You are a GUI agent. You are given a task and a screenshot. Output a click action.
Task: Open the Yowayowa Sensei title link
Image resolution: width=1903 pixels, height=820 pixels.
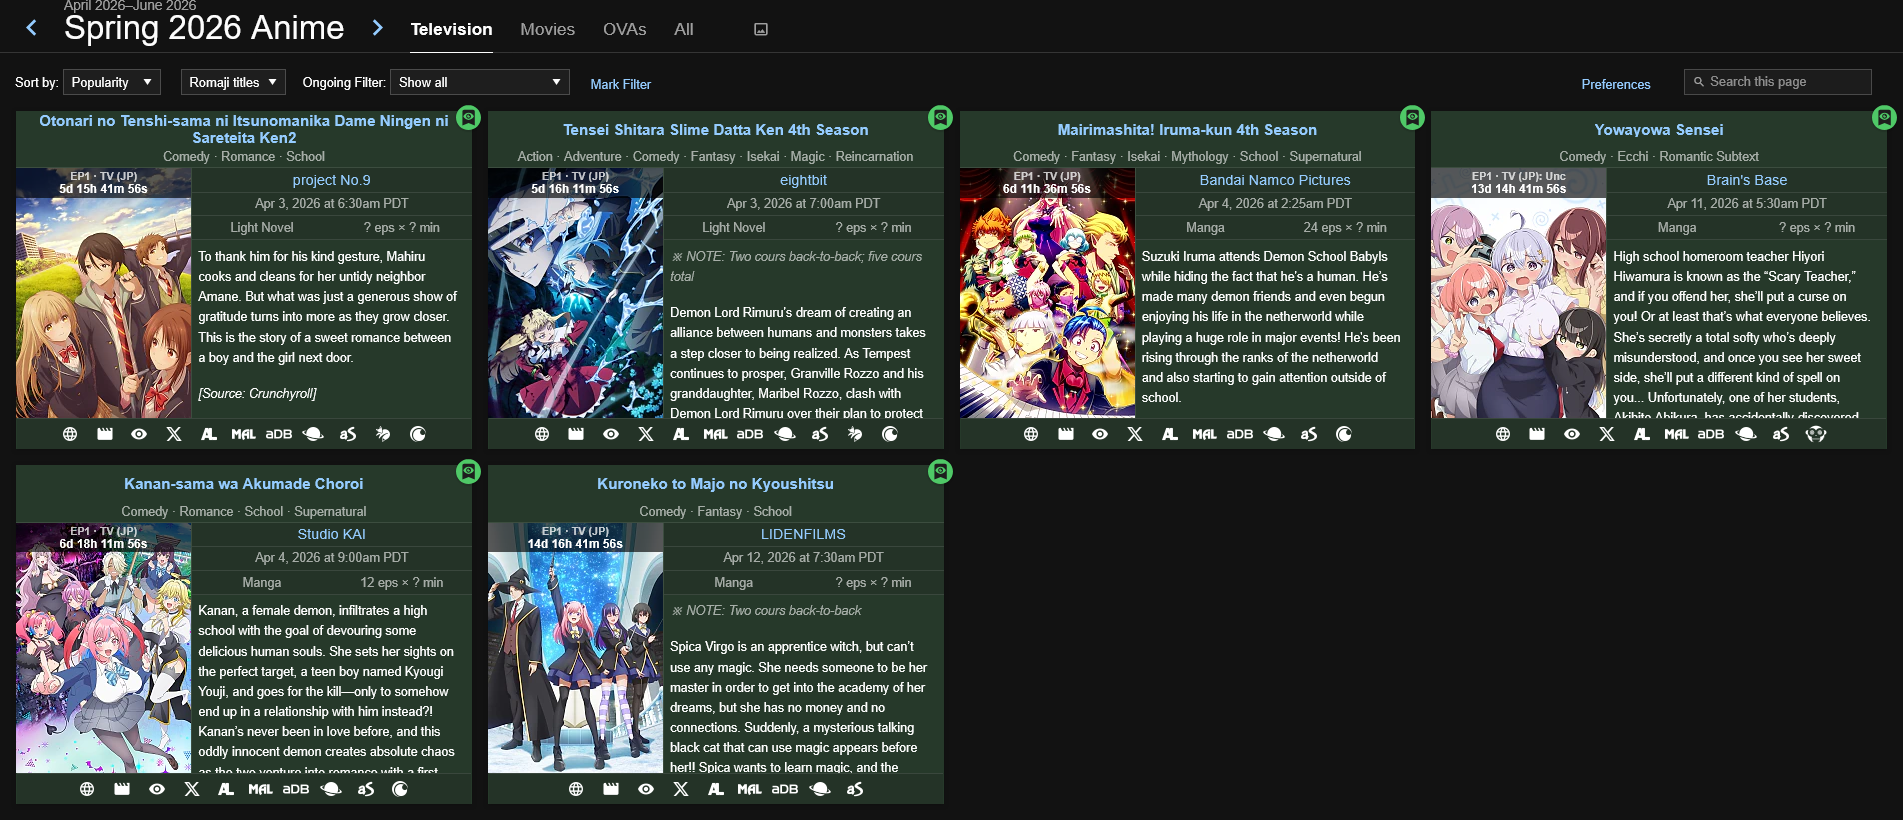(1658, 130)
